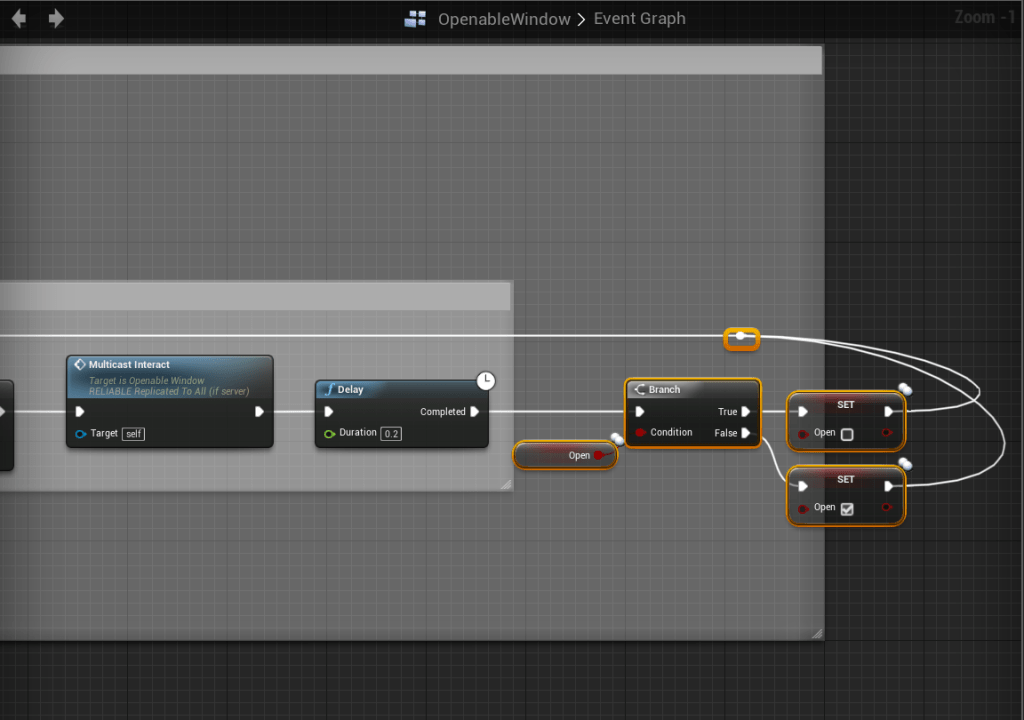This screenshot has width=1024, height=720.
Task: Click the blueprint icon beside OpenableWindow
Action: (415, 19)
